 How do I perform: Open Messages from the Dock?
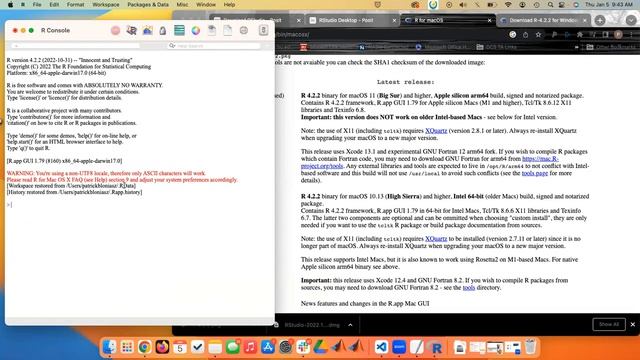click(x=233, y=347)
